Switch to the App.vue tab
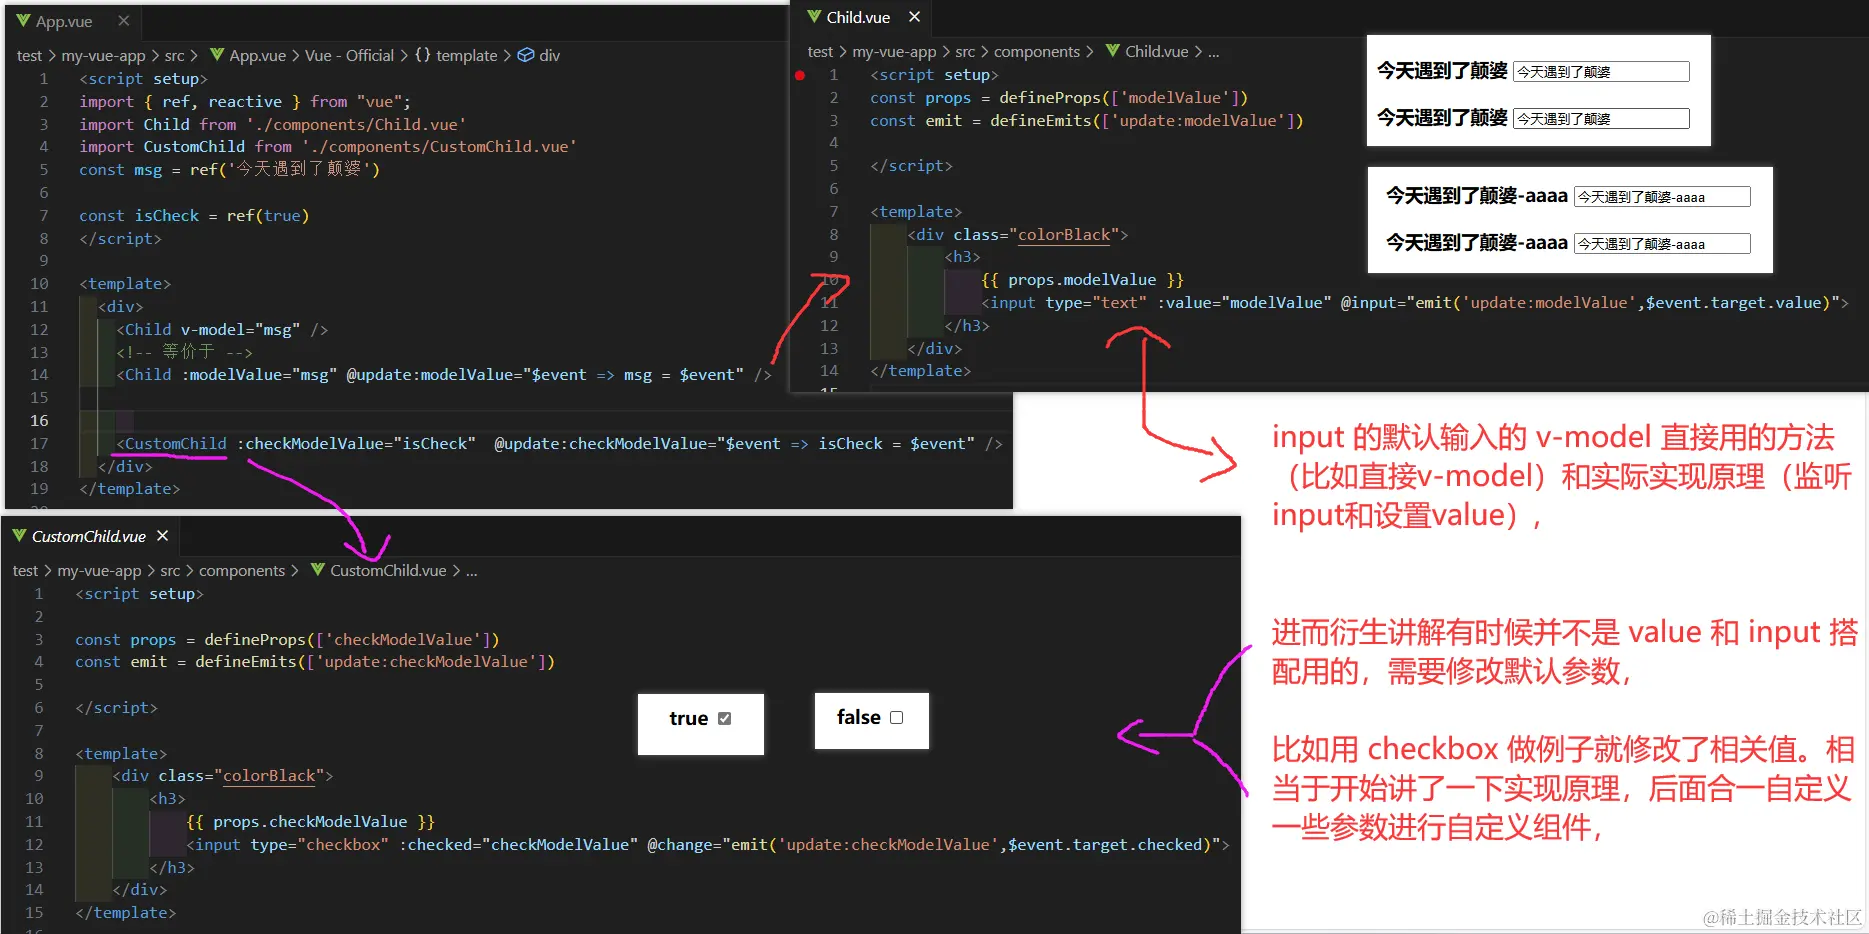Screen dimensions: 1869x934 point(64,21)
